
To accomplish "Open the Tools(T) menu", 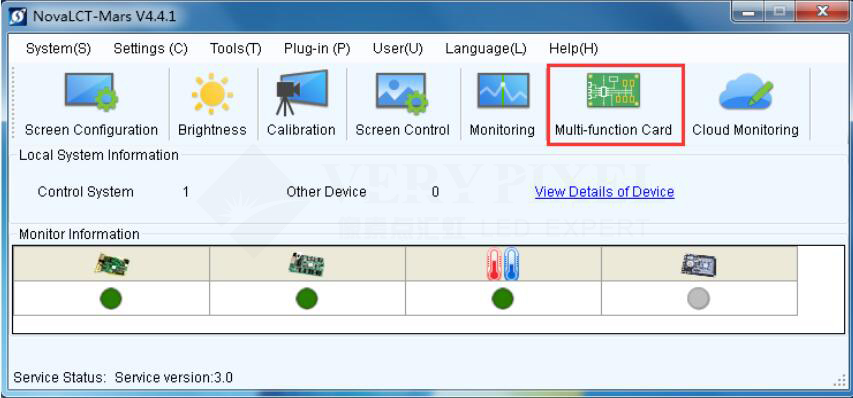I will click(236, 48).
